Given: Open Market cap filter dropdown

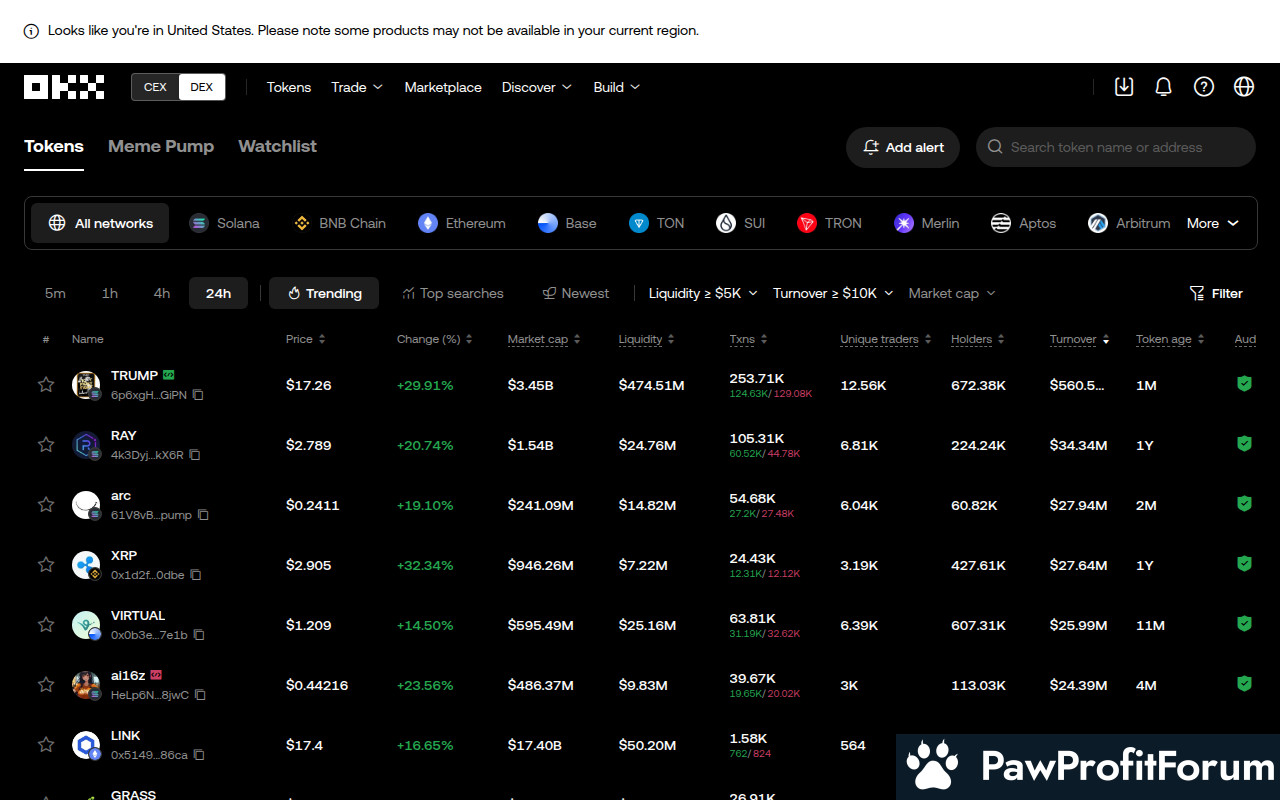Looking at the screenshot, I should tap(952, 293).
